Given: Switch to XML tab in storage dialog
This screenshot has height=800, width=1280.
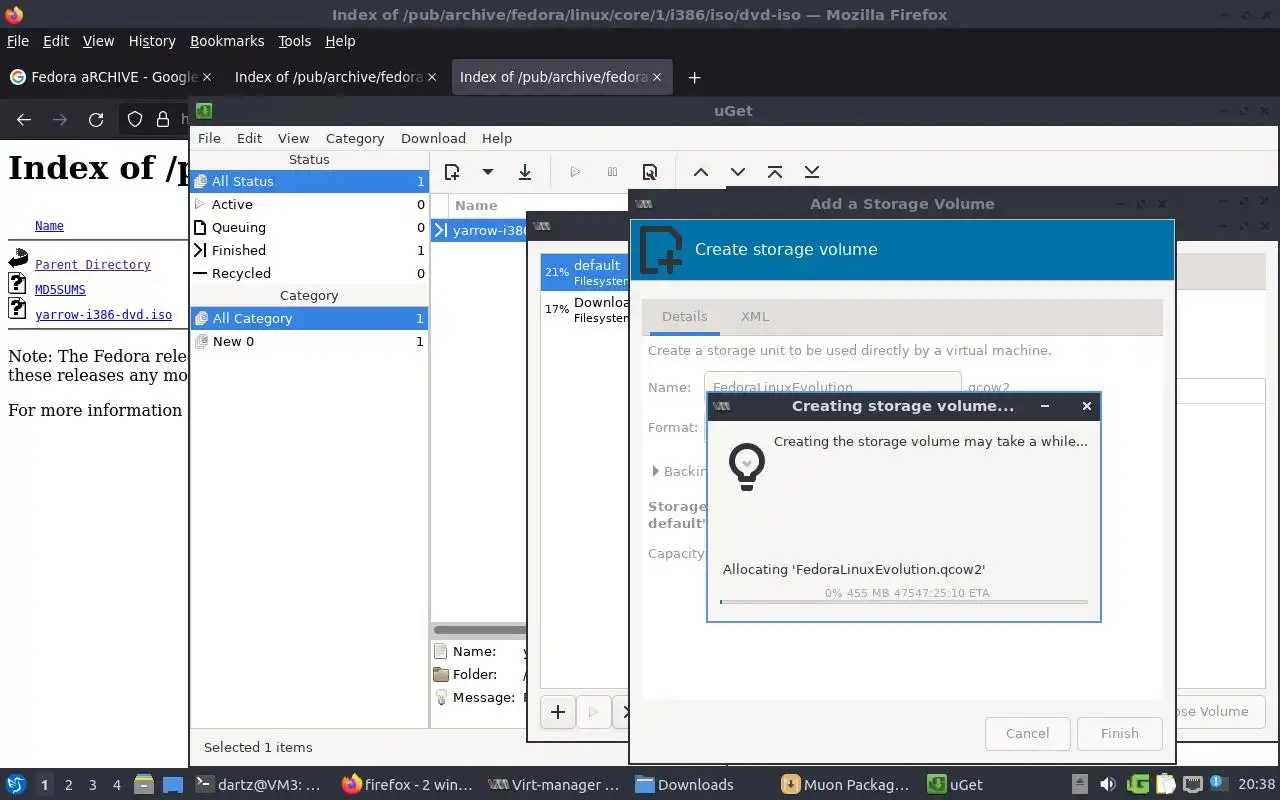Looking at the screenshot, I should click(x=755, y=316).
